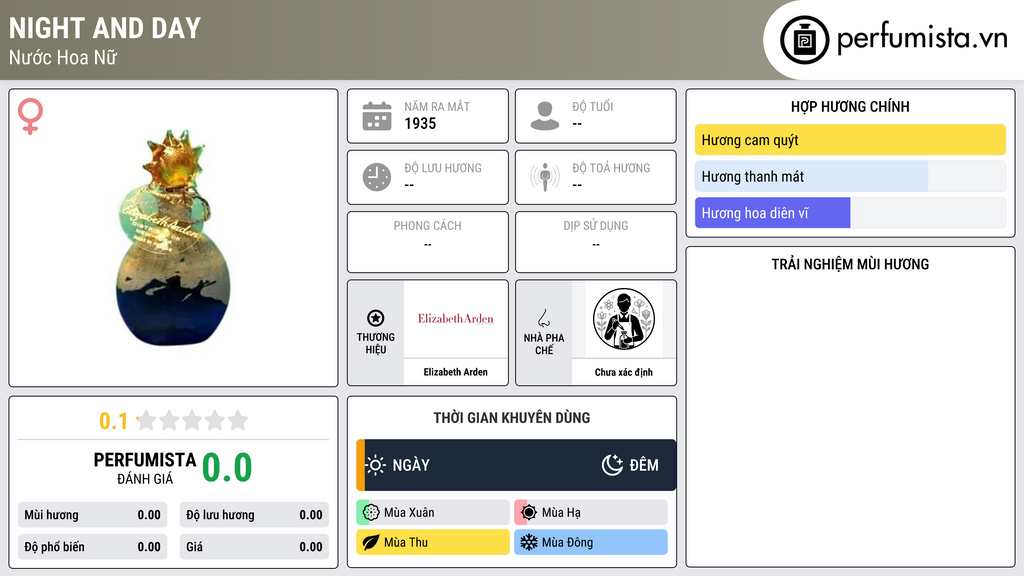Screen dimensions: 1024x576
Task: Select the Mùa Thu season chip
Action: pos(433,542)
